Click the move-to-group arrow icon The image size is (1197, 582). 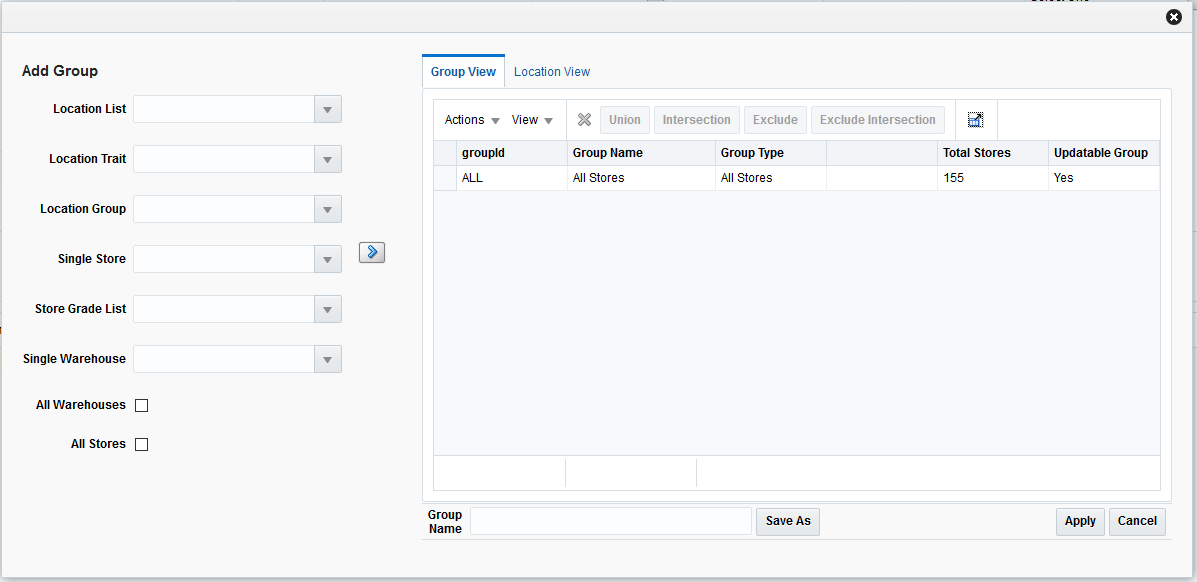[372, 252]
